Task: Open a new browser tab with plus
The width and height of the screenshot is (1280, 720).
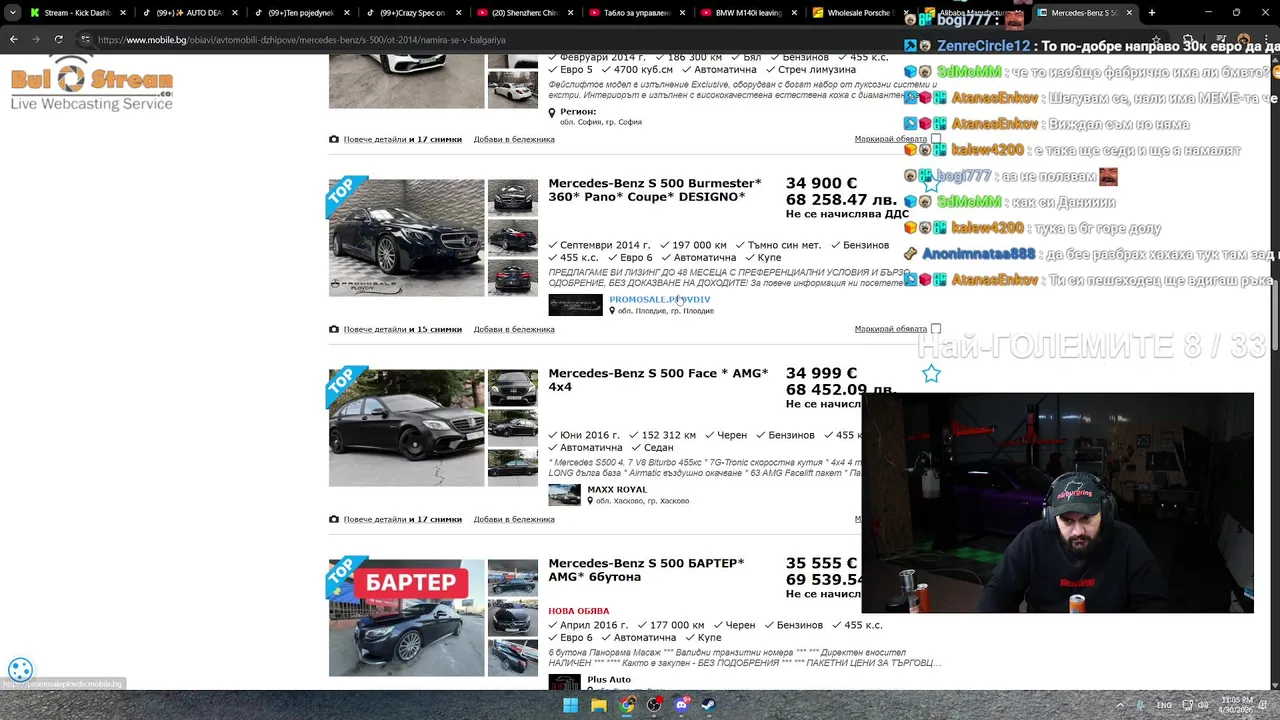Action: click(x=1151, y=13)
